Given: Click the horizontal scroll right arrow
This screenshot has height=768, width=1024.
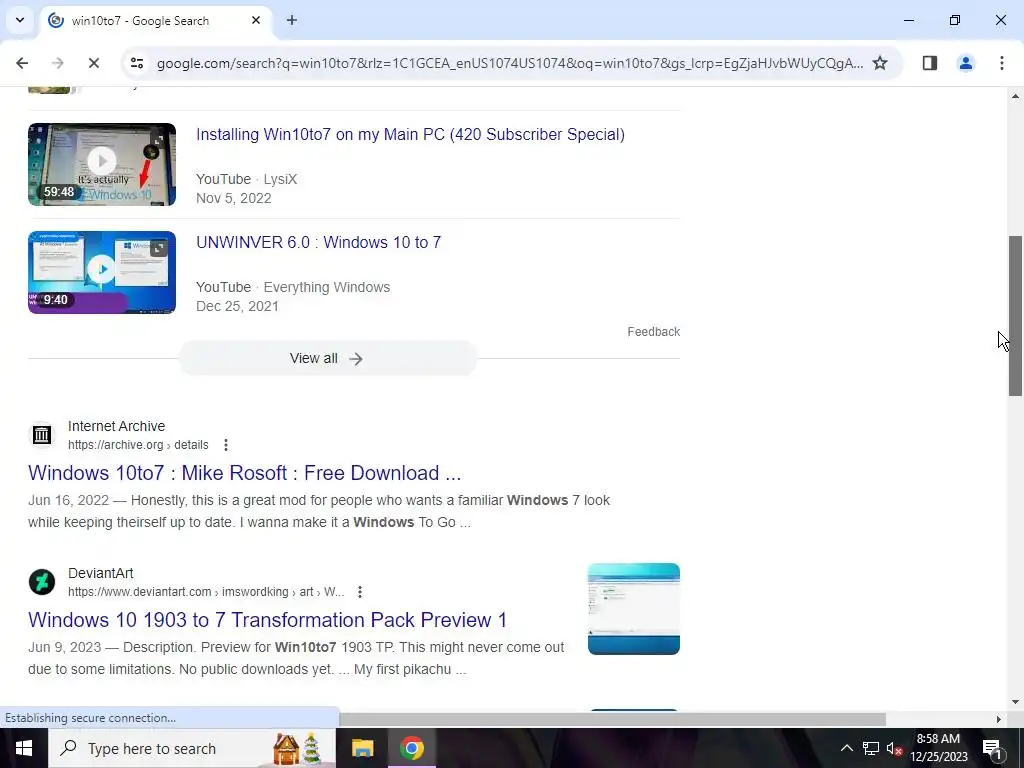Looking at the screenshot, I should pos(998,719).
